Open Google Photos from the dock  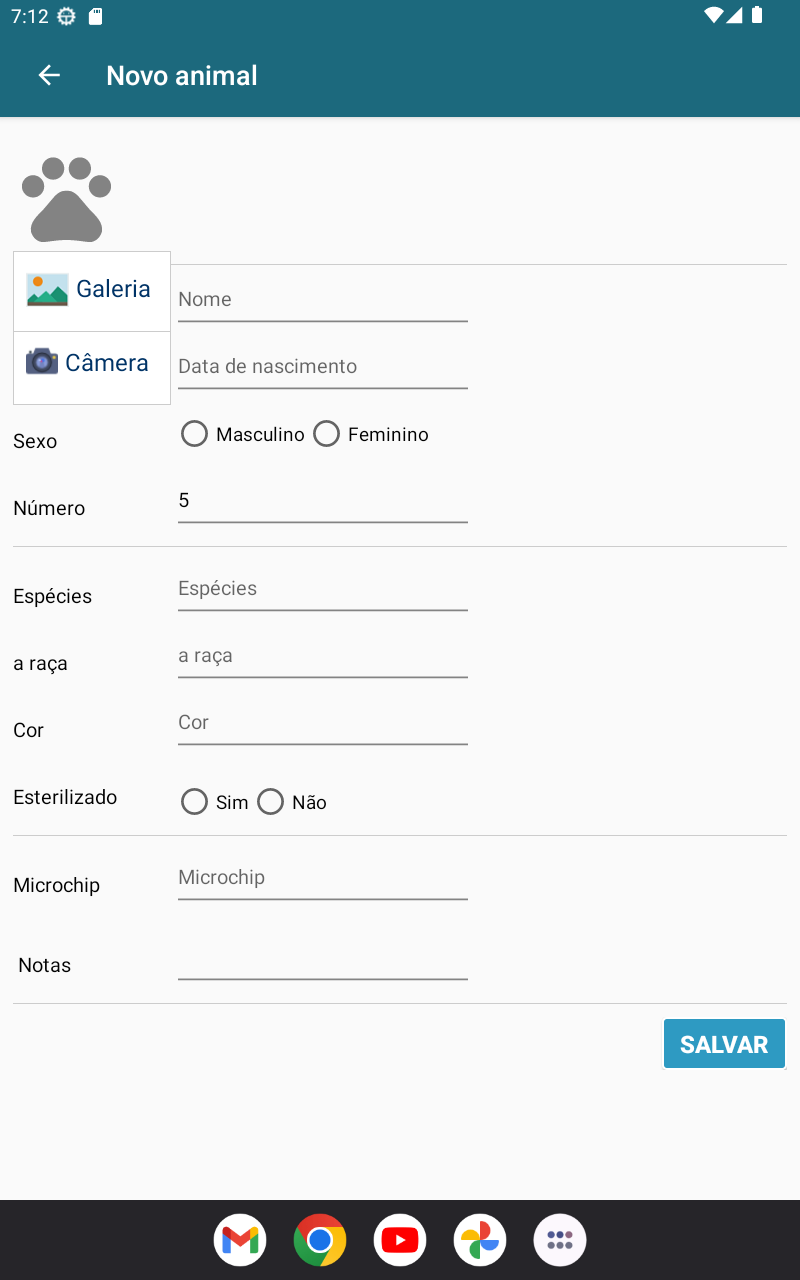pyautogui.click(x=480, y=1240)
